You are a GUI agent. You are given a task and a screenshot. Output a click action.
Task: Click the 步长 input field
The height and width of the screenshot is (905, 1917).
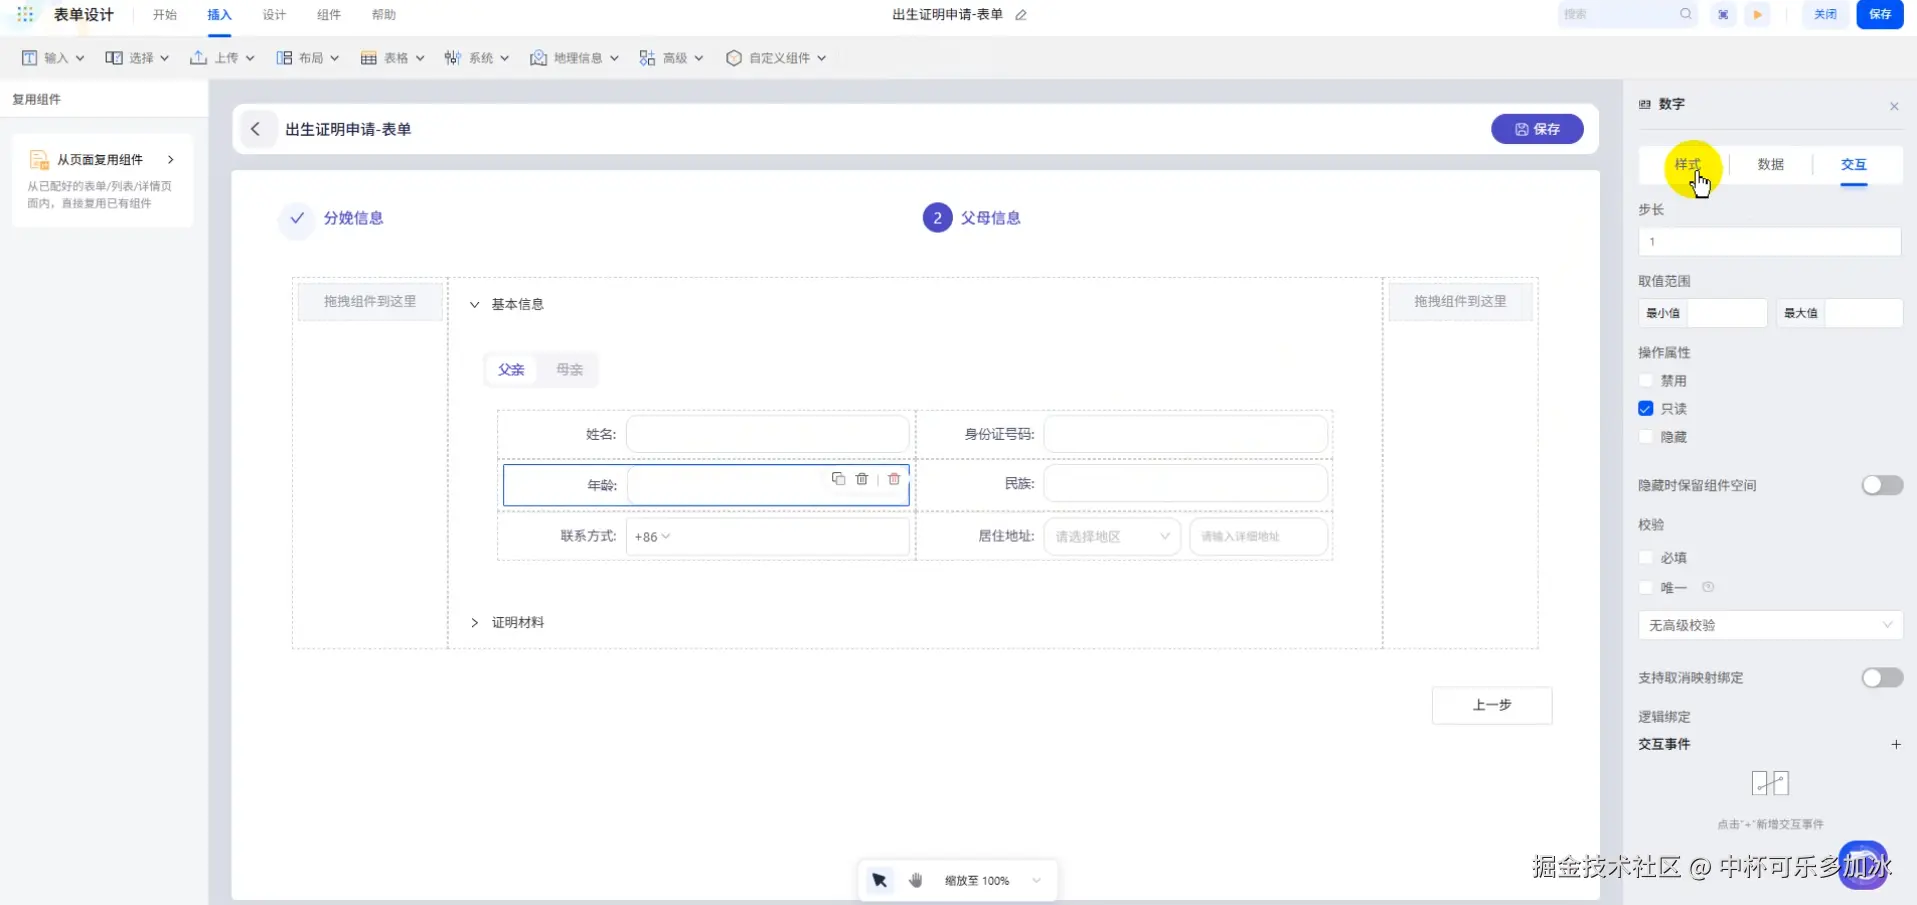coord(1769,241)
